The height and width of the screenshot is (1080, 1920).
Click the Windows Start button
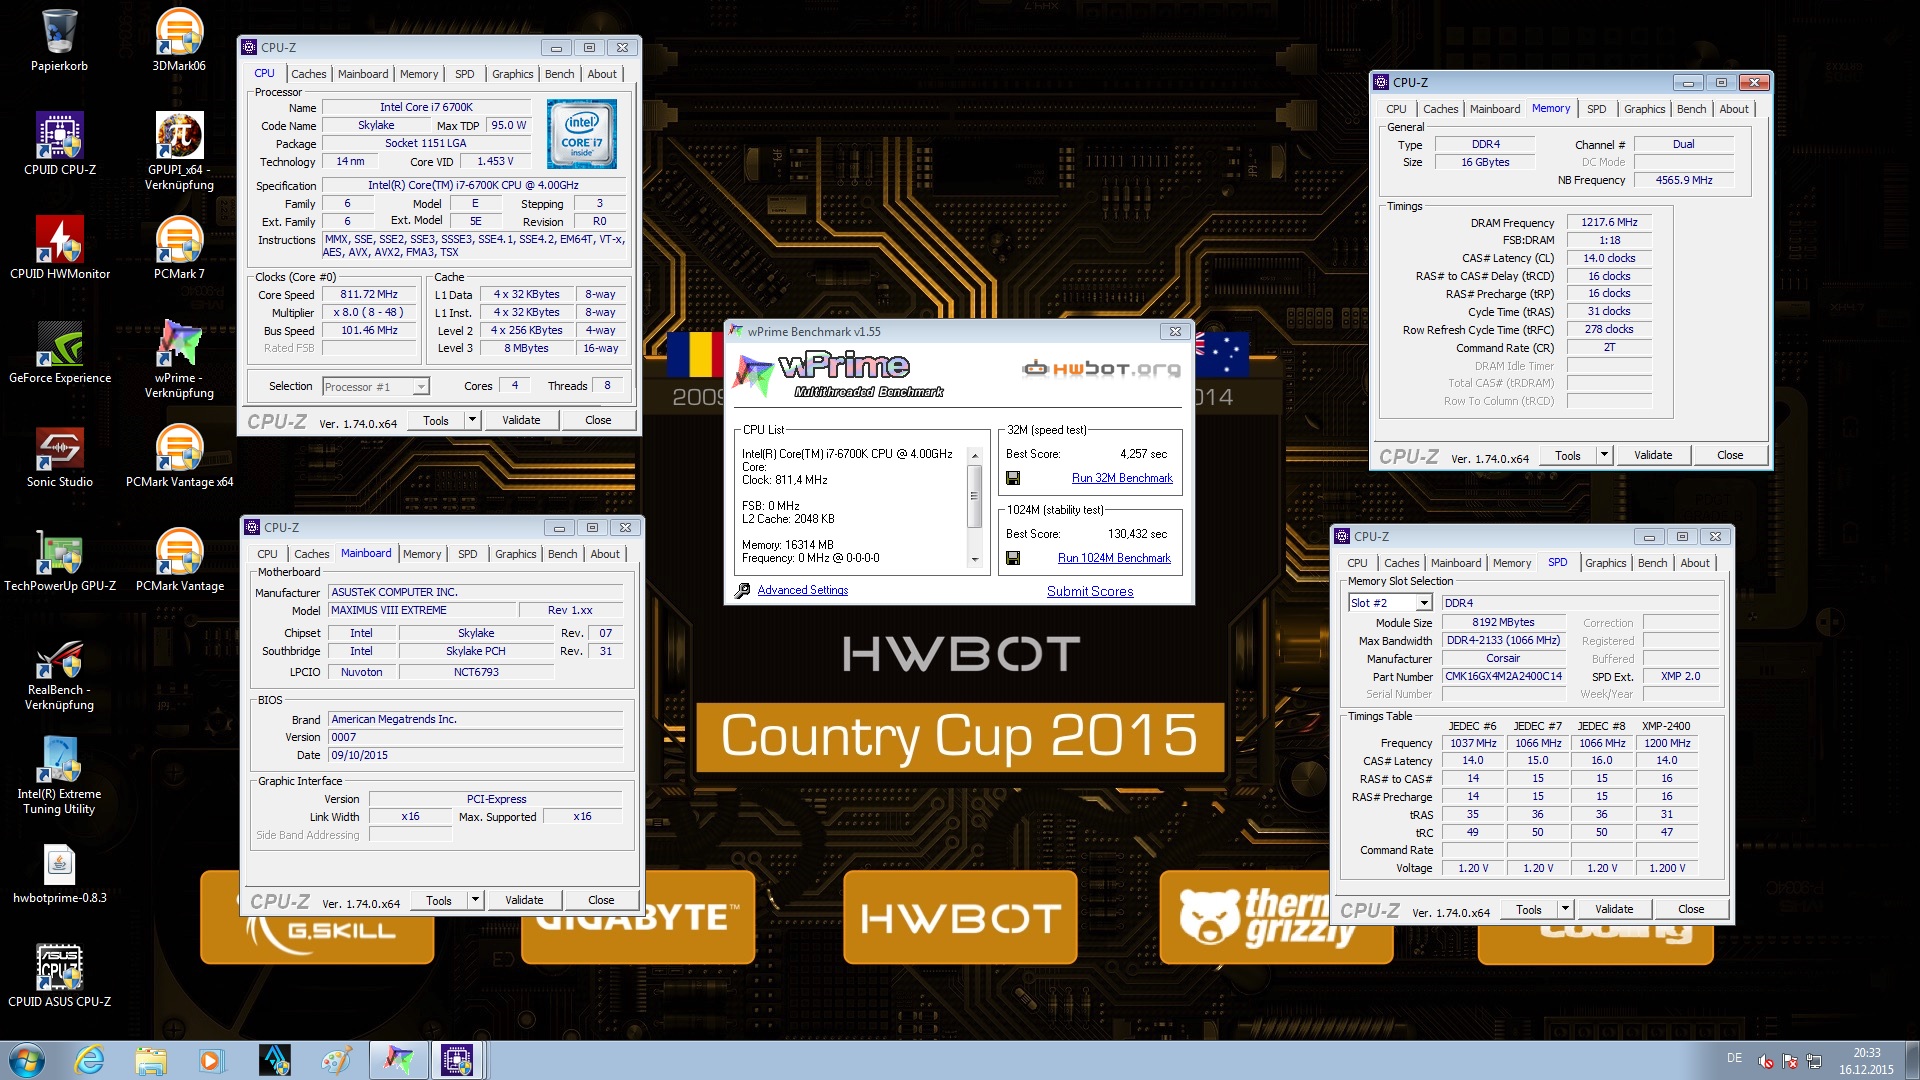point(26,1060)
